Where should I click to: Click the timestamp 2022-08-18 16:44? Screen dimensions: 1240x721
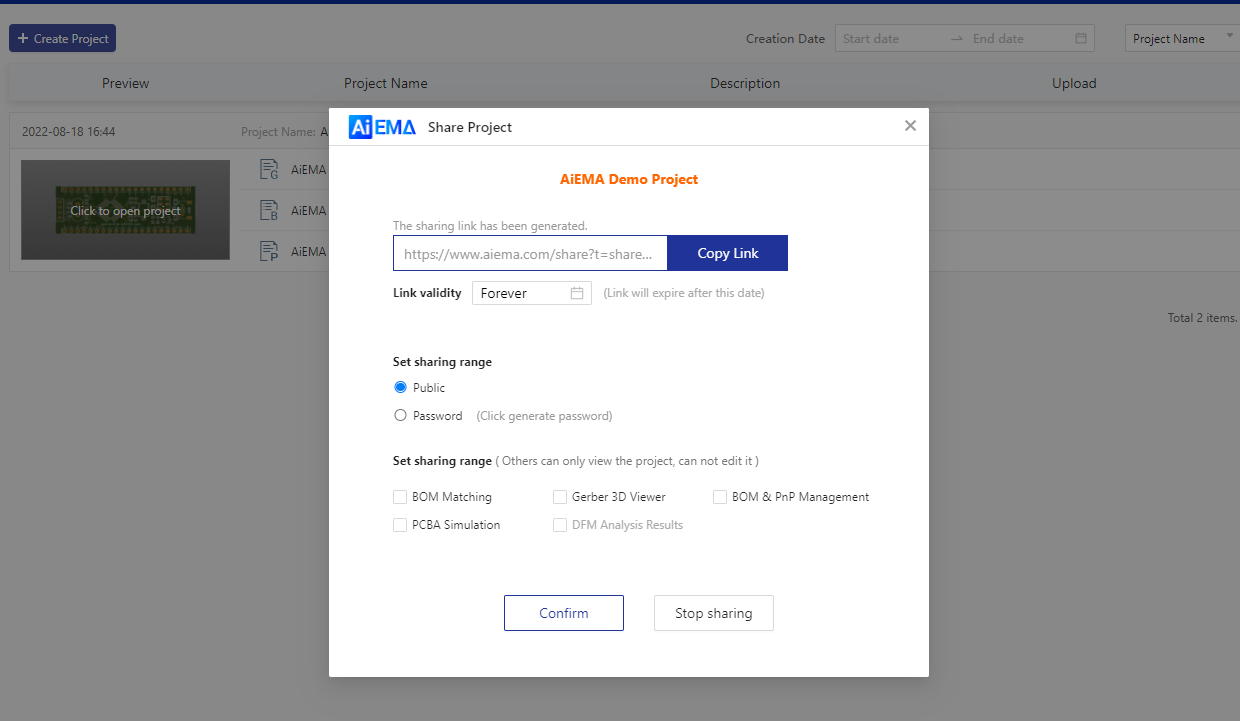click(69, 132)
